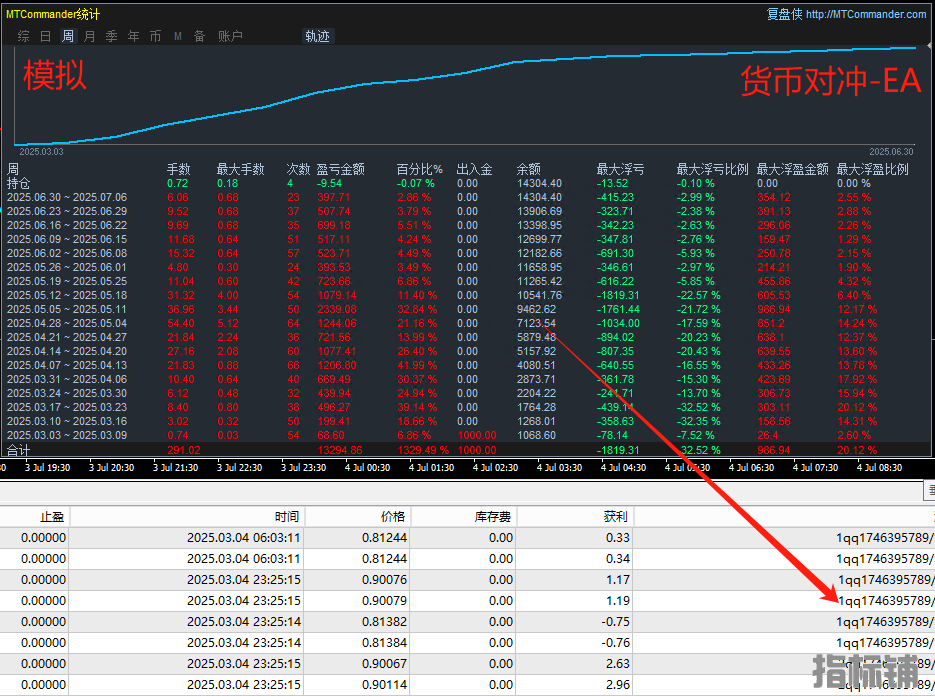Select the order row priced 0.90079

coord(468,601)
